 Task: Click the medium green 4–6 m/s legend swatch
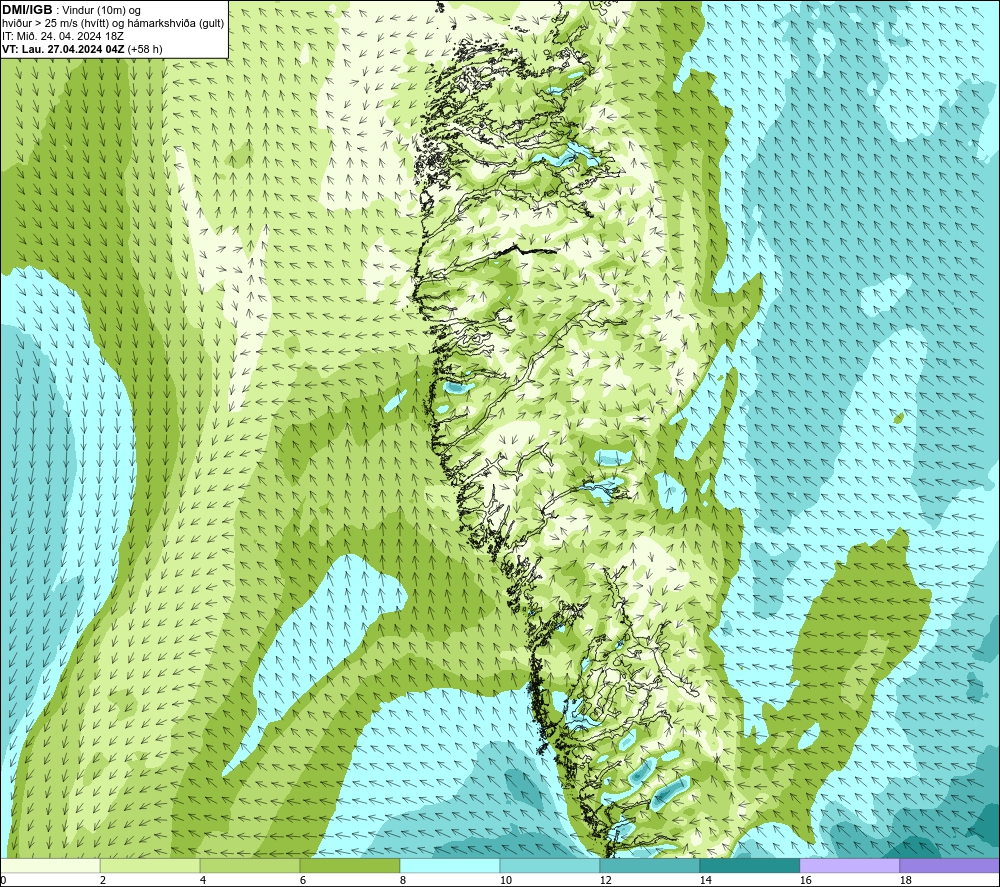[x=250, y=865]
